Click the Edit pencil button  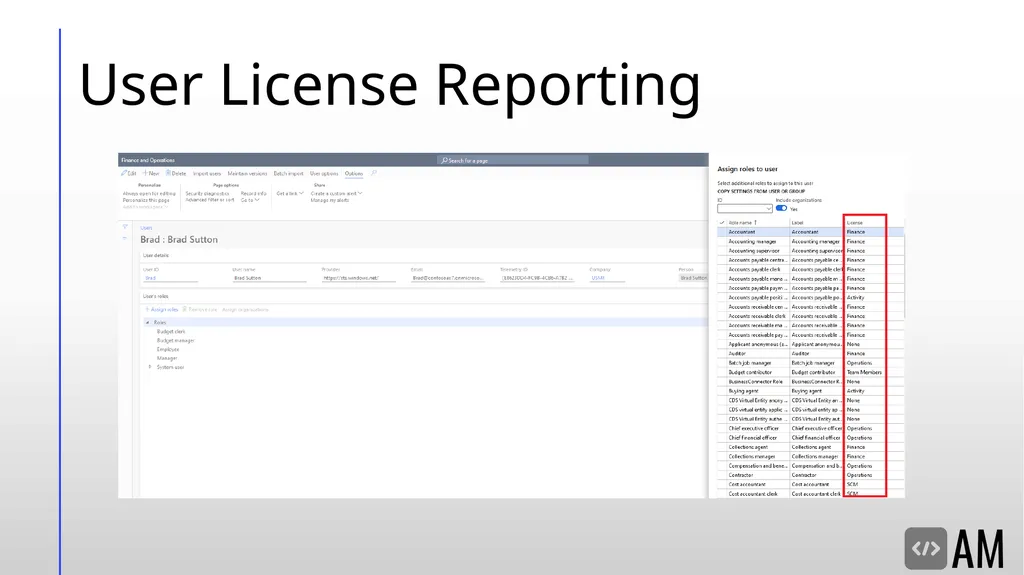(129, 174)
